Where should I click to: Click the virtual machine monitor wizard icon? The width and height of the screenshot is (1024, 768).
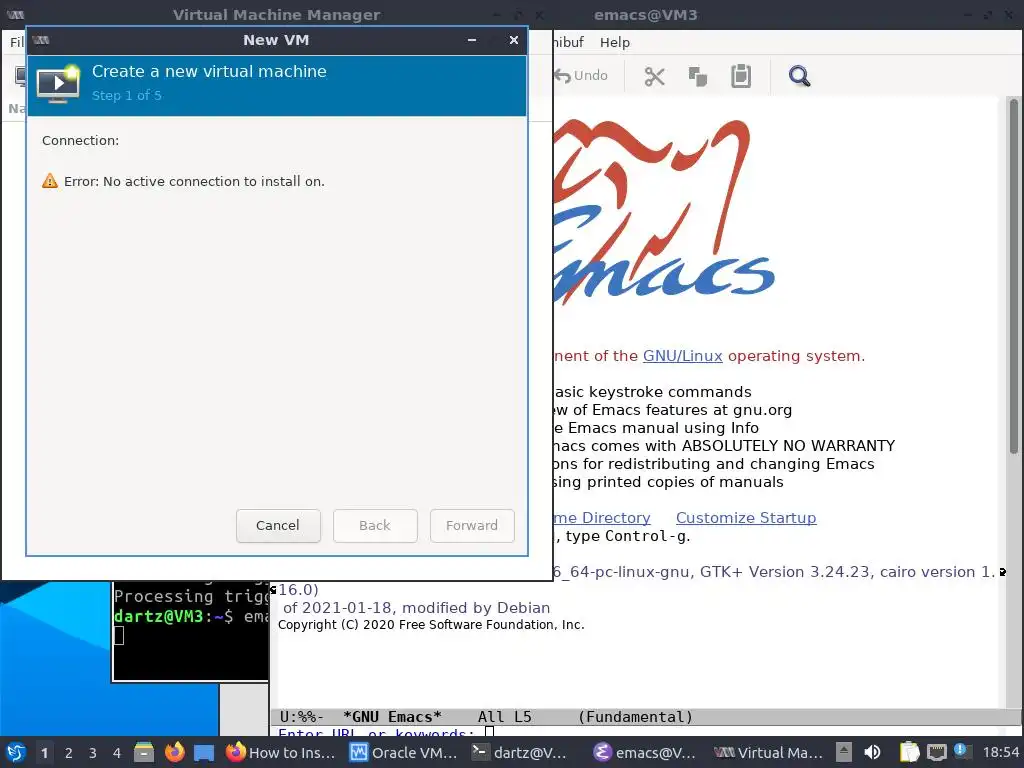point(58,84)
